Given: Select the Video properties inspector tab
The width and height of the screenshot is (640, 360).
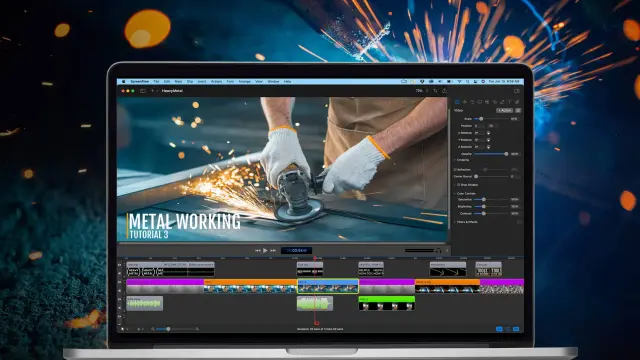Looking at the screenshot, I should tap(457, 102).
